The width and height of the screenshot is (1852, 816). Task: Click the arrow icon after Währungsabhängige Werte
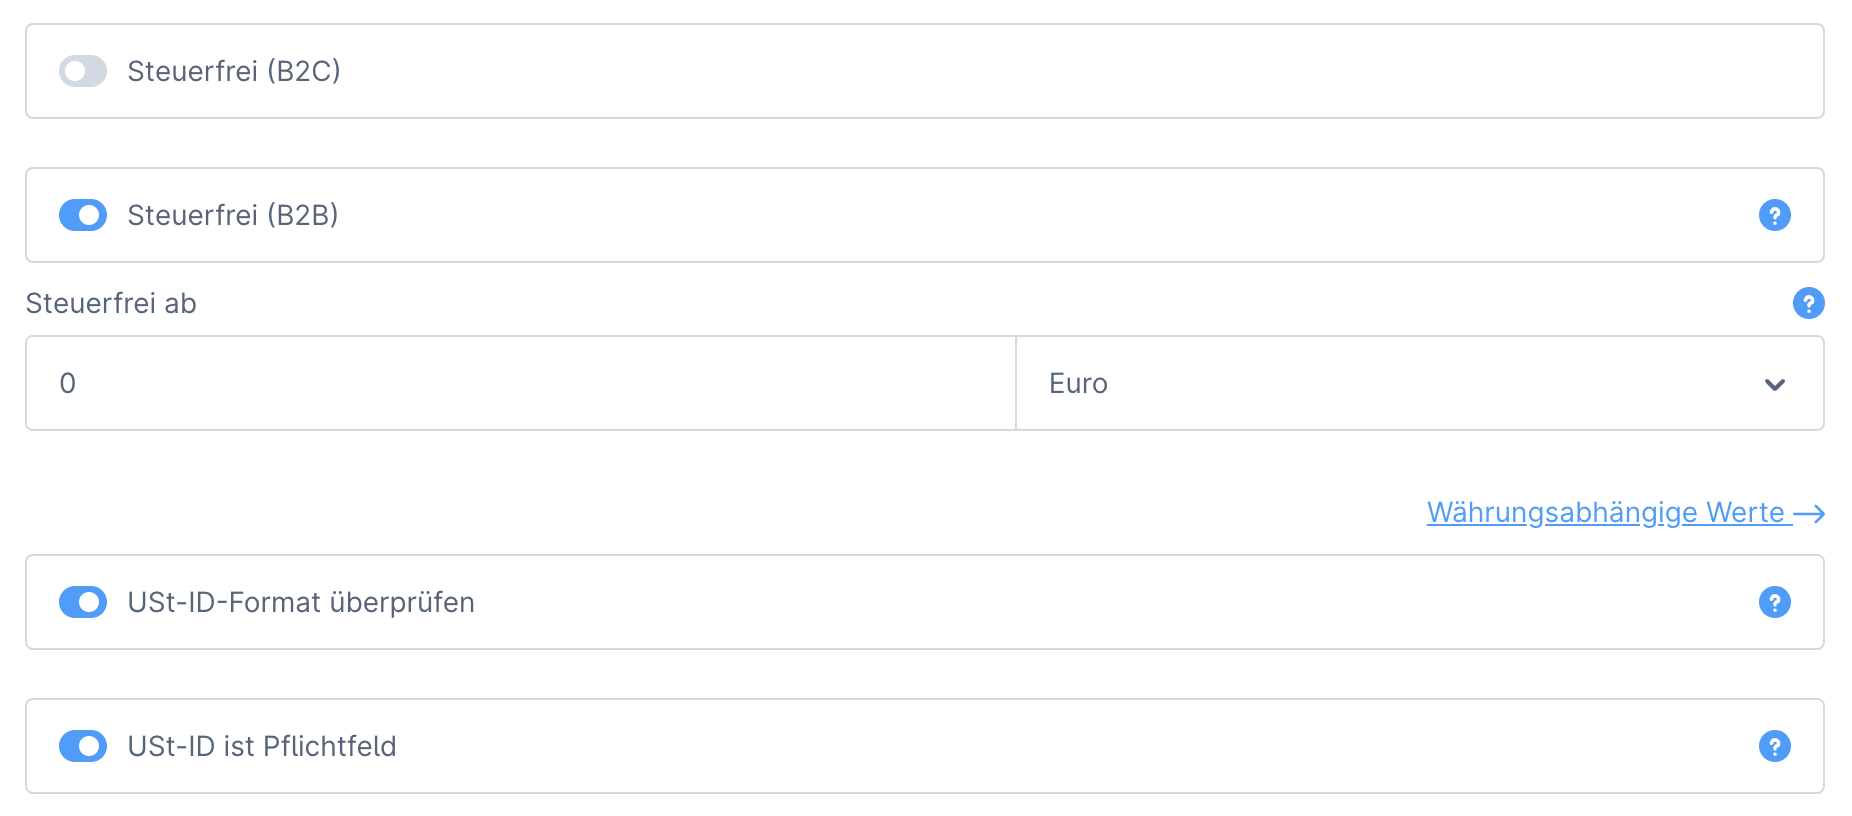(1809, 513)
